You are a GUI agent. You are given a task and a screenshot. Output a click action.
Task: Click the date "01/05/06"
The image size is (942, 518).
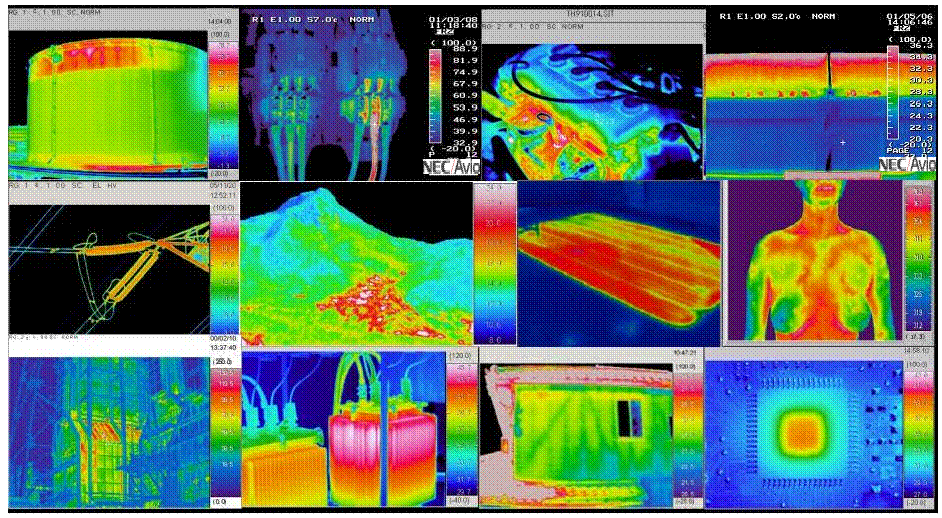[x=911, y=16]
